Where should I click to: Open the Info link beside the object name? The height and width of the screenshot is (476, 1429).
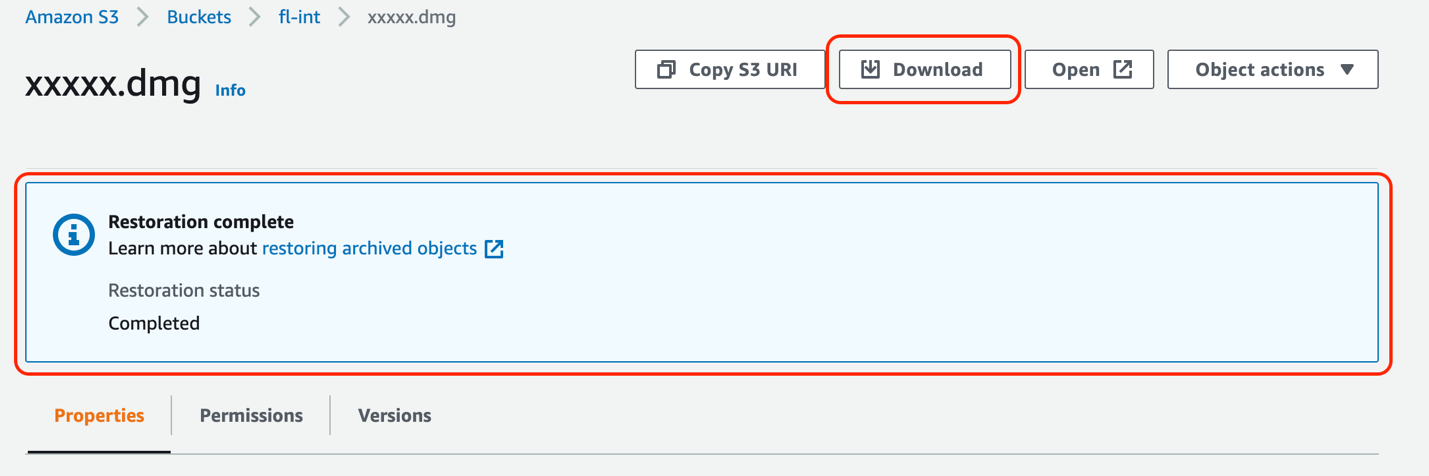230,90
